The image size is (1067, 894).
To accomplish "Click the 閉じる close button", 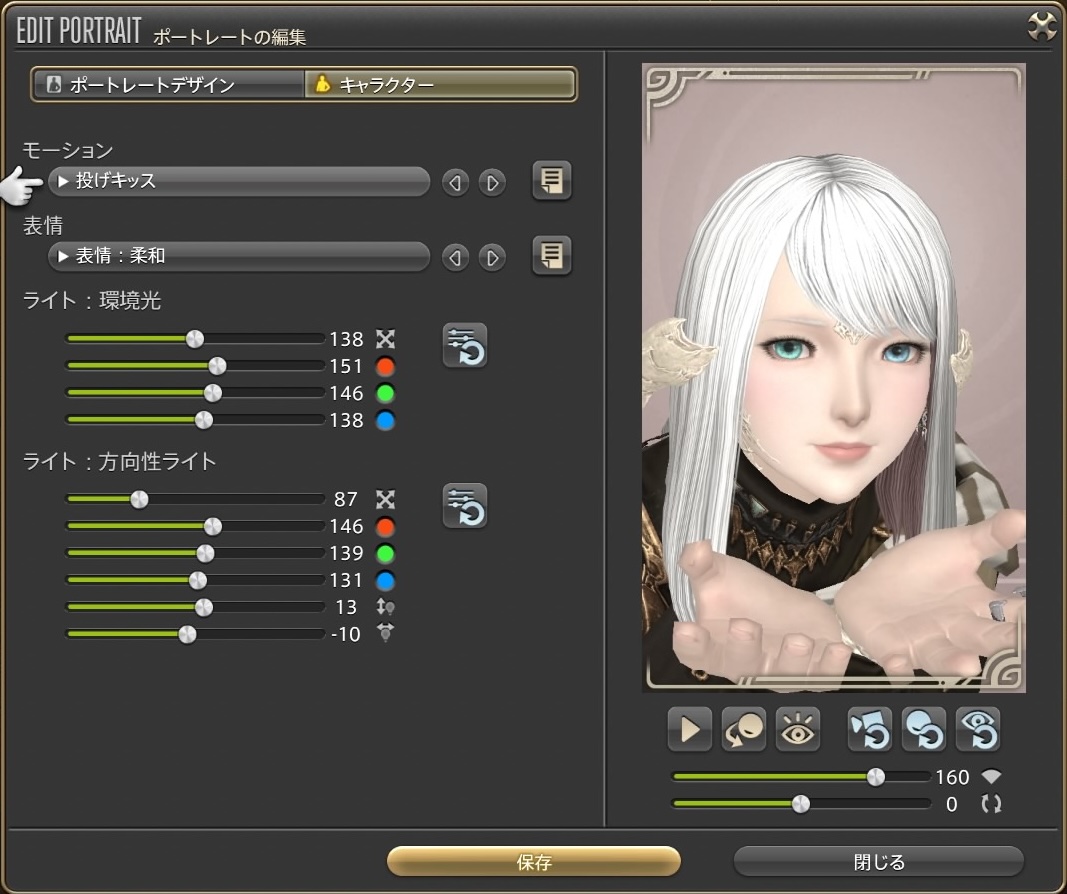I will 878,862.
